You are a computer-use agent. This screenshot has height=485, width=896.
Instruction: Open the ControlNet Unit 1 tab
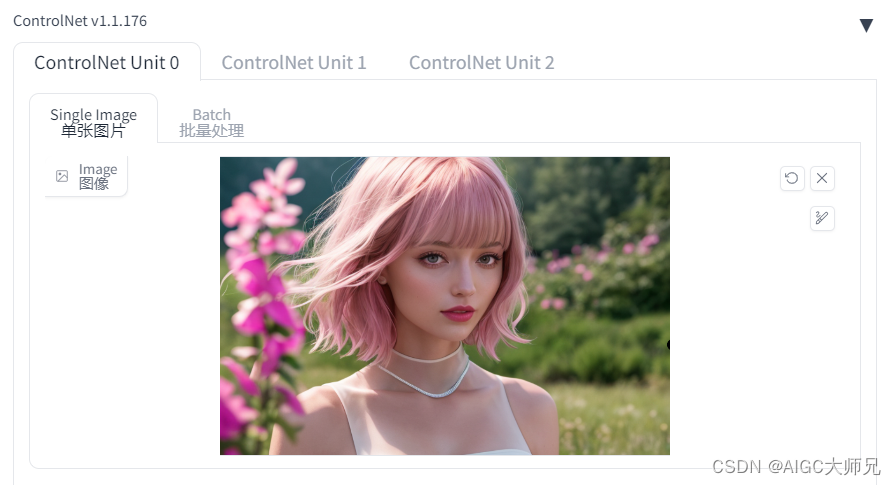tap(294, 62)
